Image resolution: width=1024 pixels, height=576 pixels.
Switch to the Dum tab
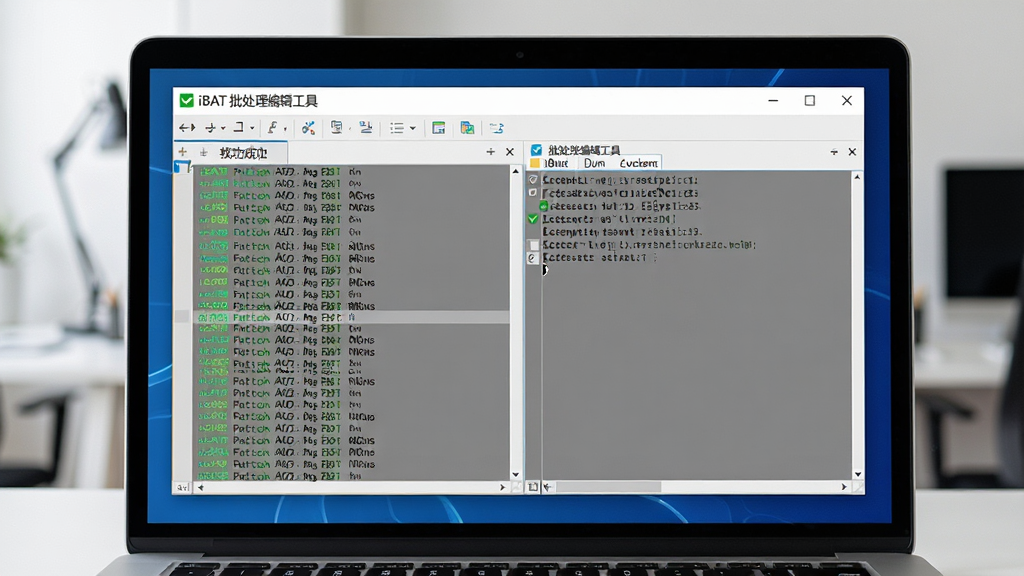[x=595, y=163]
